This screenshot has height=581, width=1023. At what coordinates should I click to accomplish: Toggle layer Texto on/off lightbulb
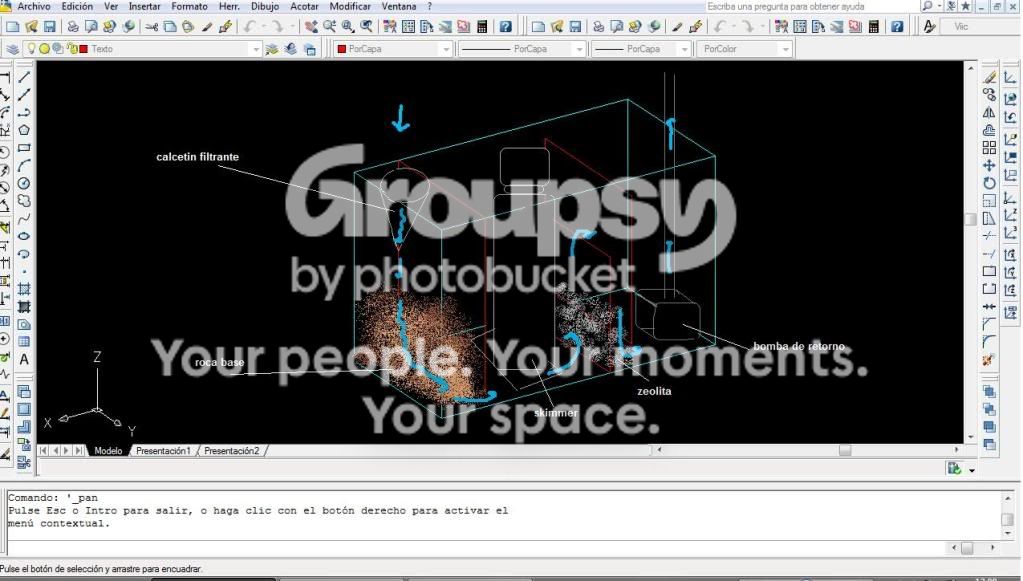[x=31, y=49]
